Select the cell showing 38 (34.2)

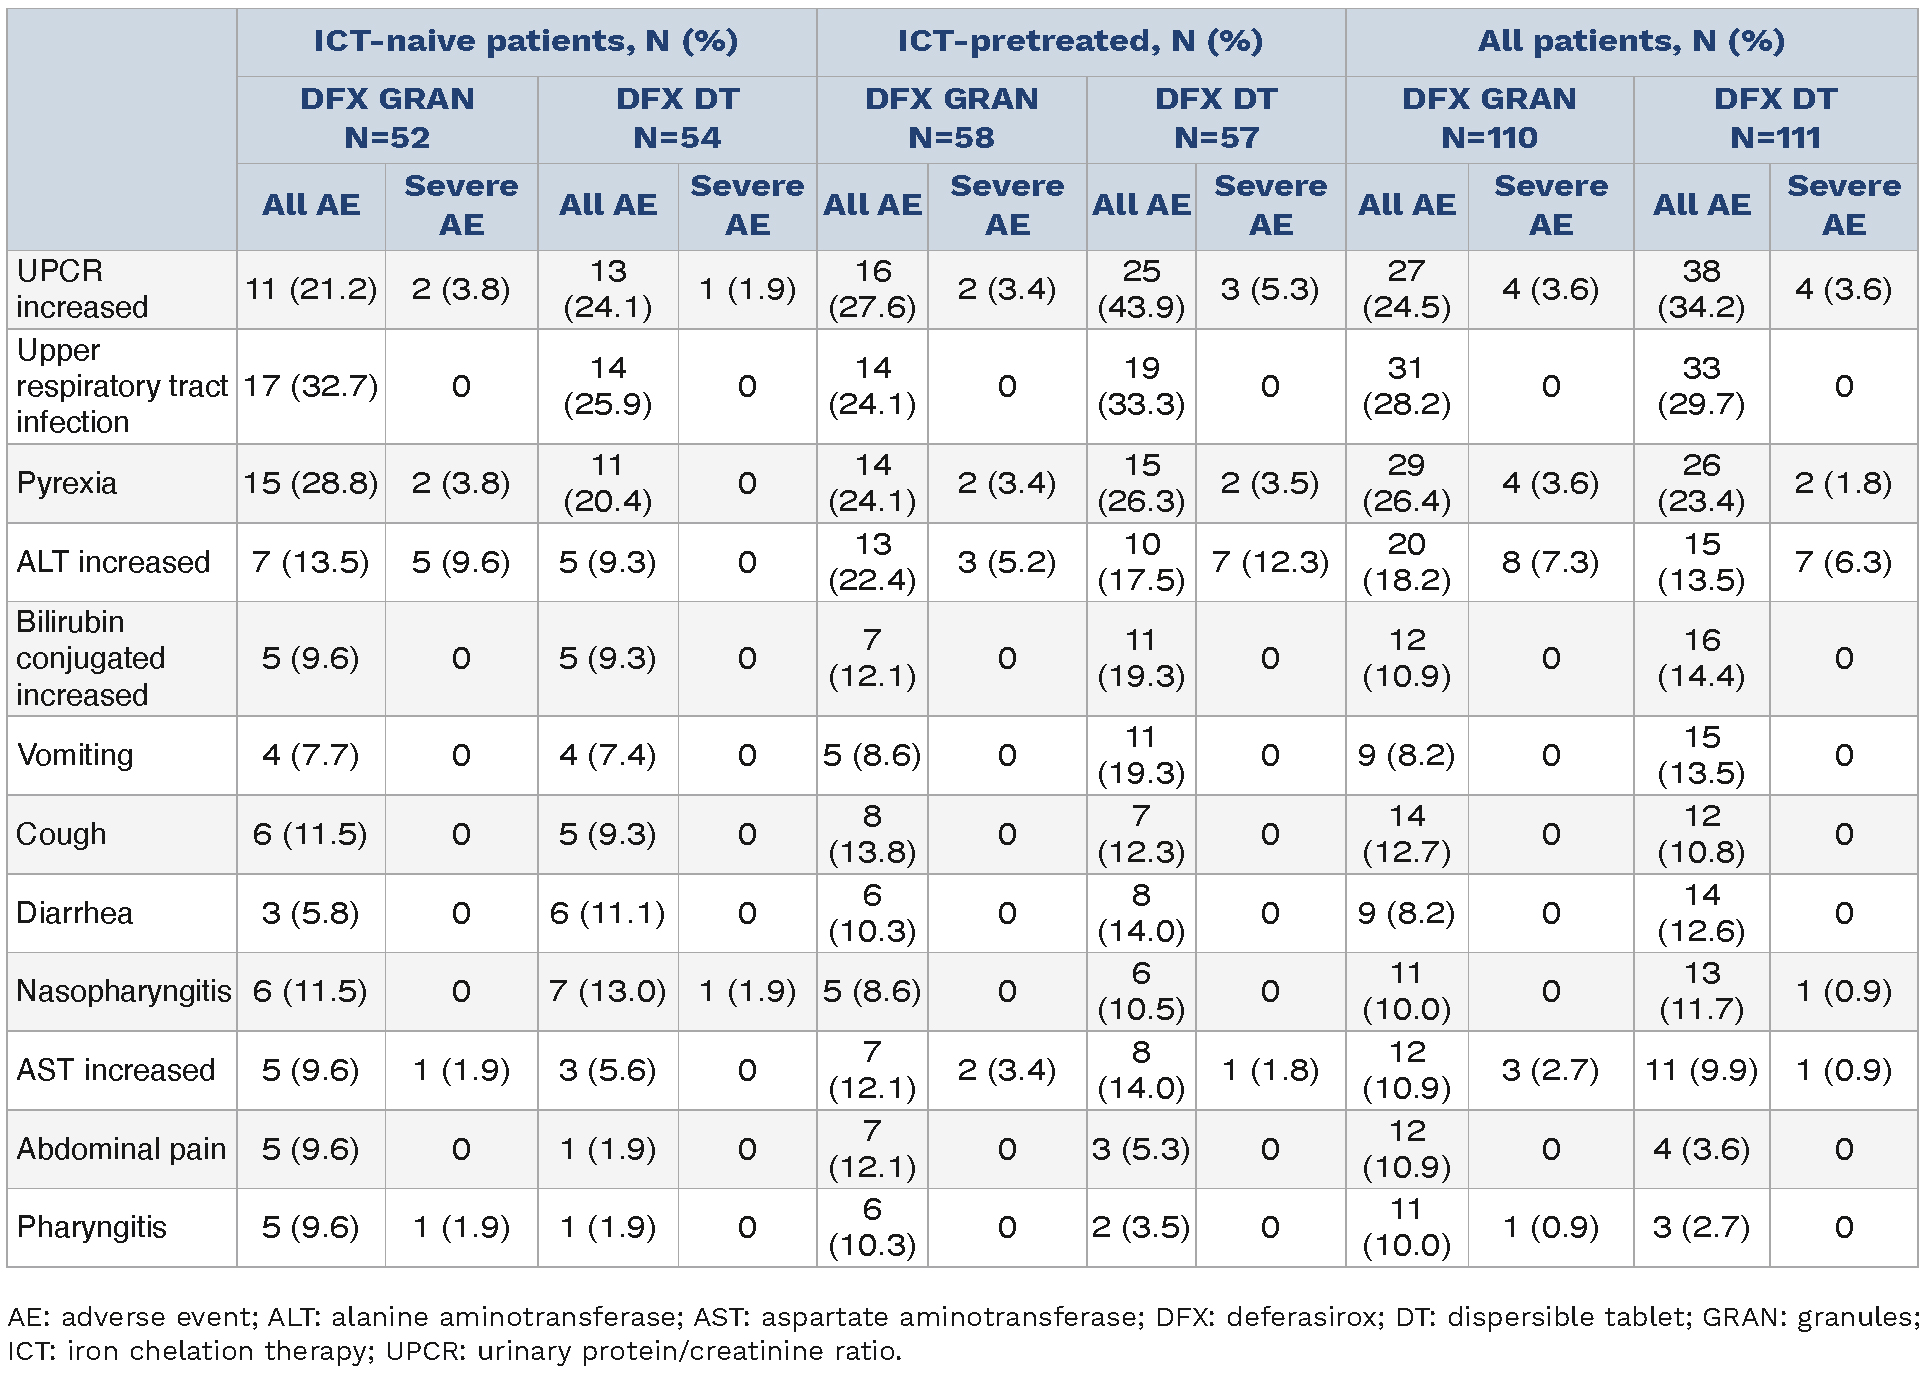tap(1701, 289)
